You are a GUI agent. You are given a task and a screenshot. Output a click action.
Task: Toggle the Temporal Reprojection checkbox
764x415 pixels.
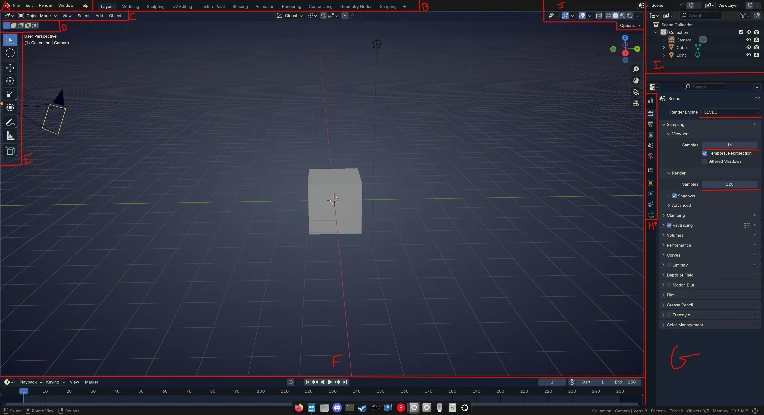coord(705,153)
